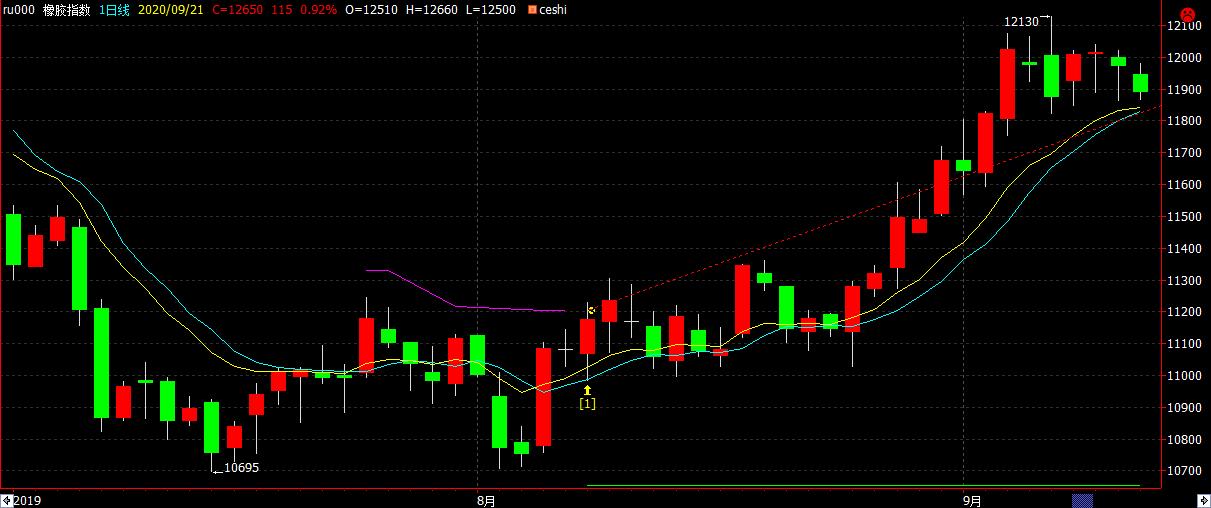Click the 橡胶指数 contract name
The width and height of the screenshot is (1211, 508).
tap(66, 10)
